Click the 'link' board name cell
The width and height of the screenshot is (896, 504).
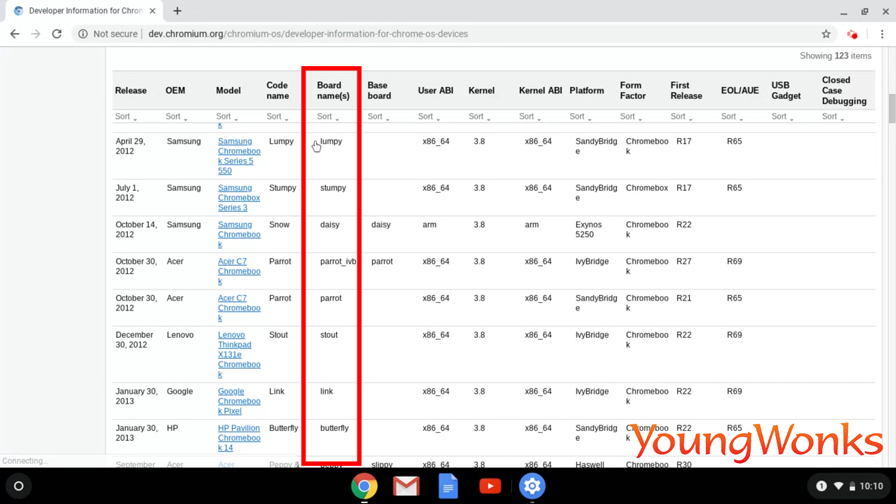(x=326, y=391)
